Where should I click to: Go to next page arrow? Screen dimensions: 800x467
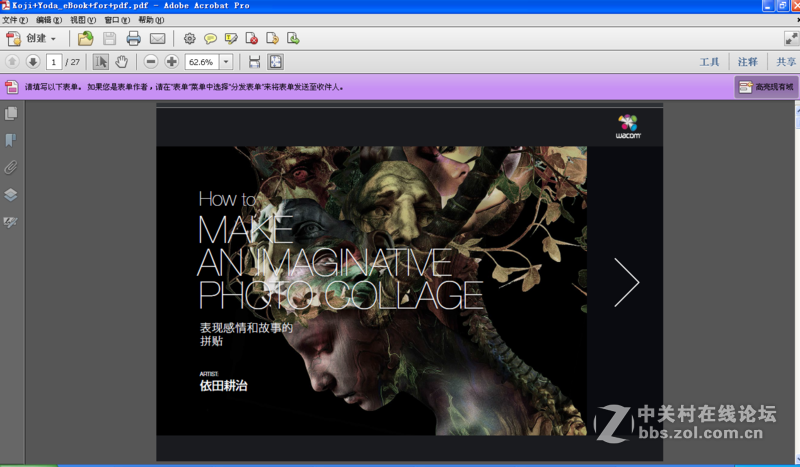point(33,62)
